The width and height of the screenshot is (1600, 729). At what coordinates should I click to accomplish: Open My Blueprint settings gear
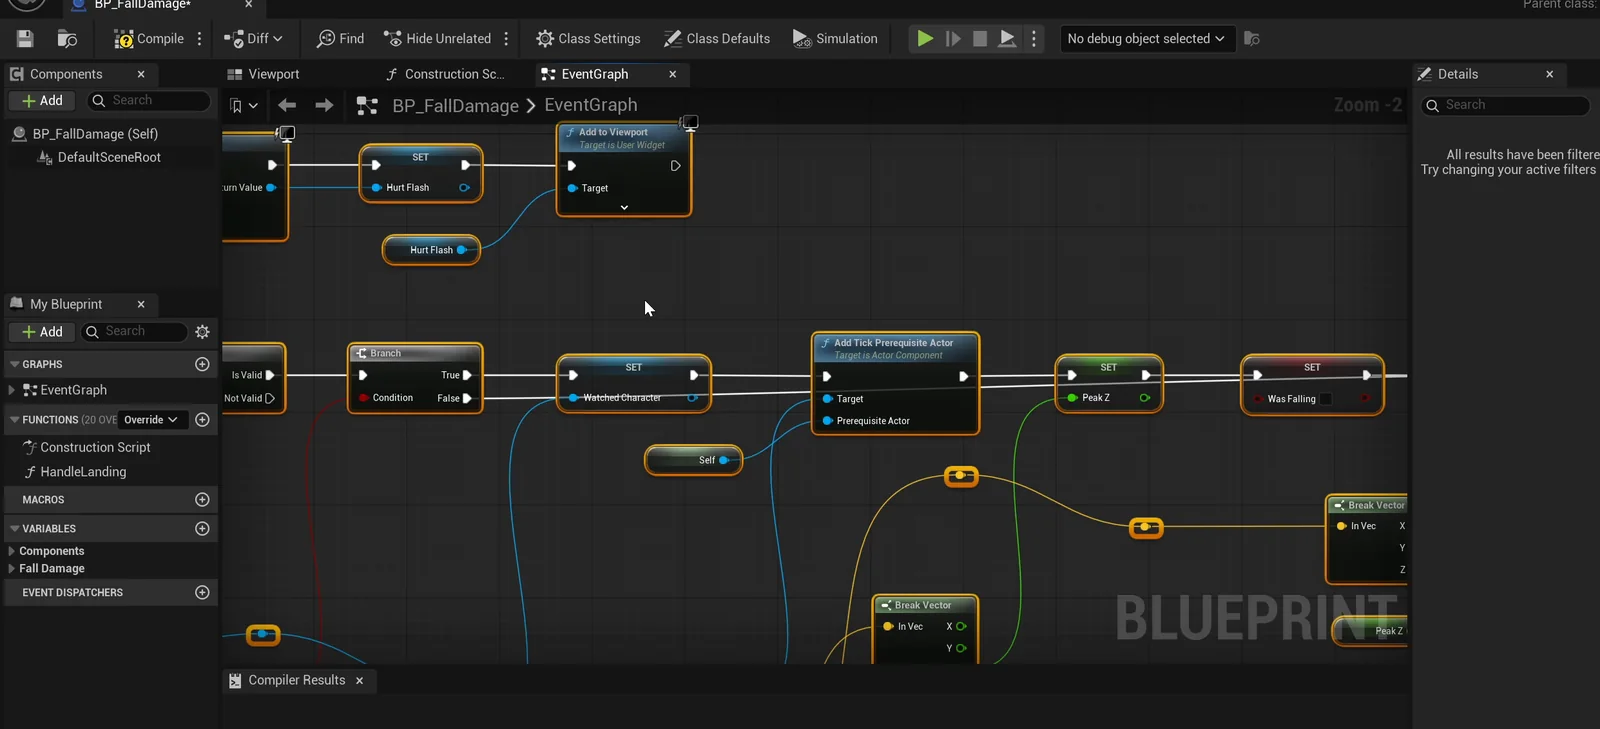click(x=203, y=332)
